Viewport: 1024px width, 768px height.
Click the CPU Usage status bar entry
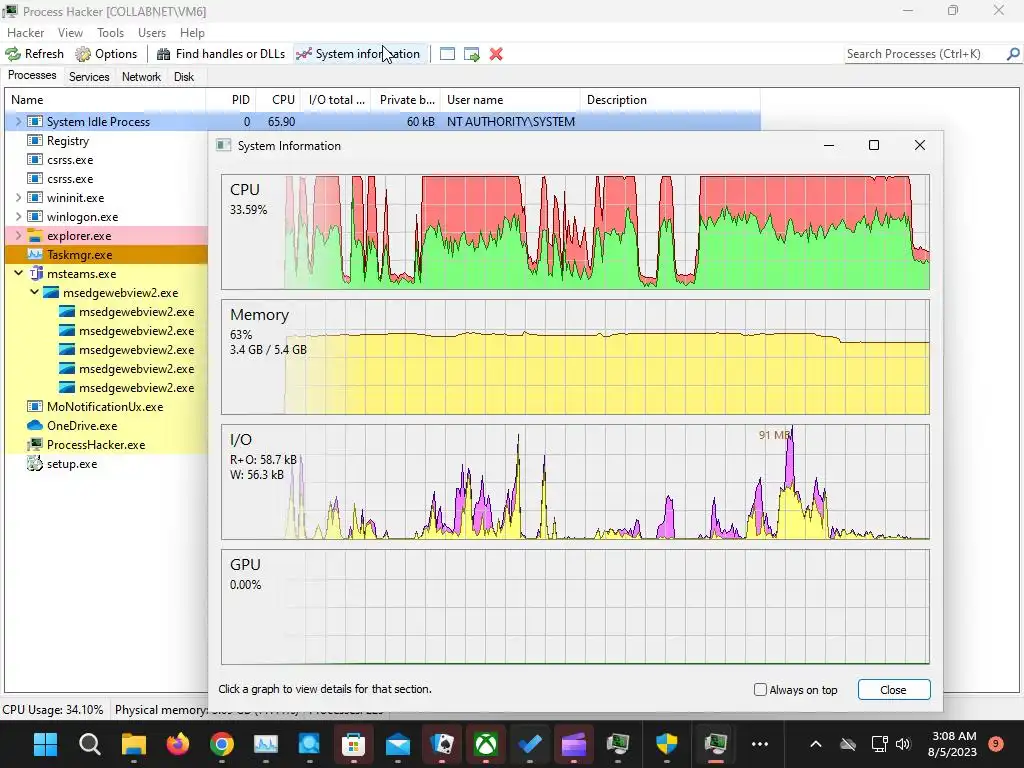click(x=53, y=710)
